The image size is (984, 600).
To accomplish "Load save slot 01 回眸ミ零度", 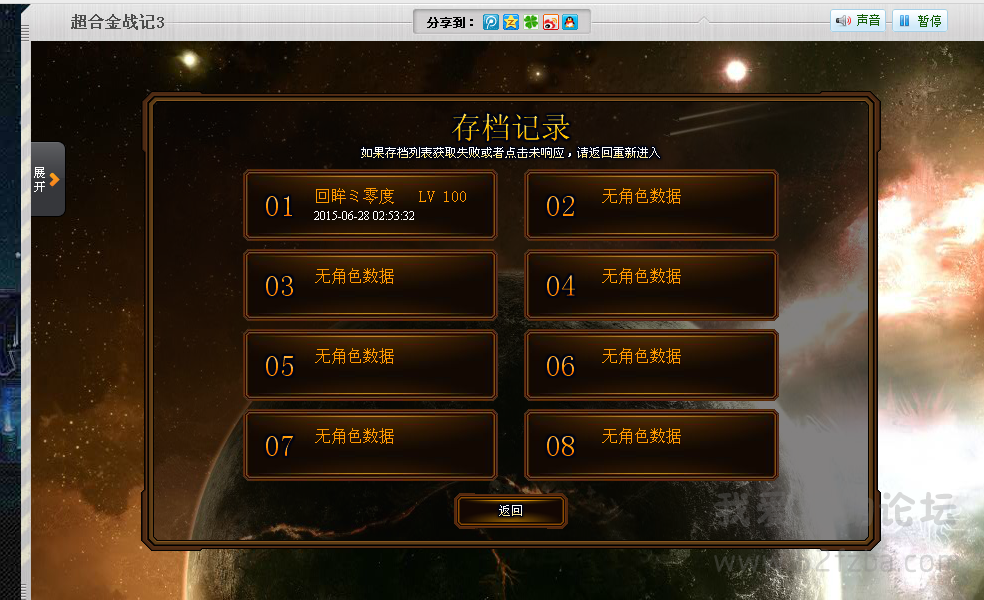I will point(370,205).
